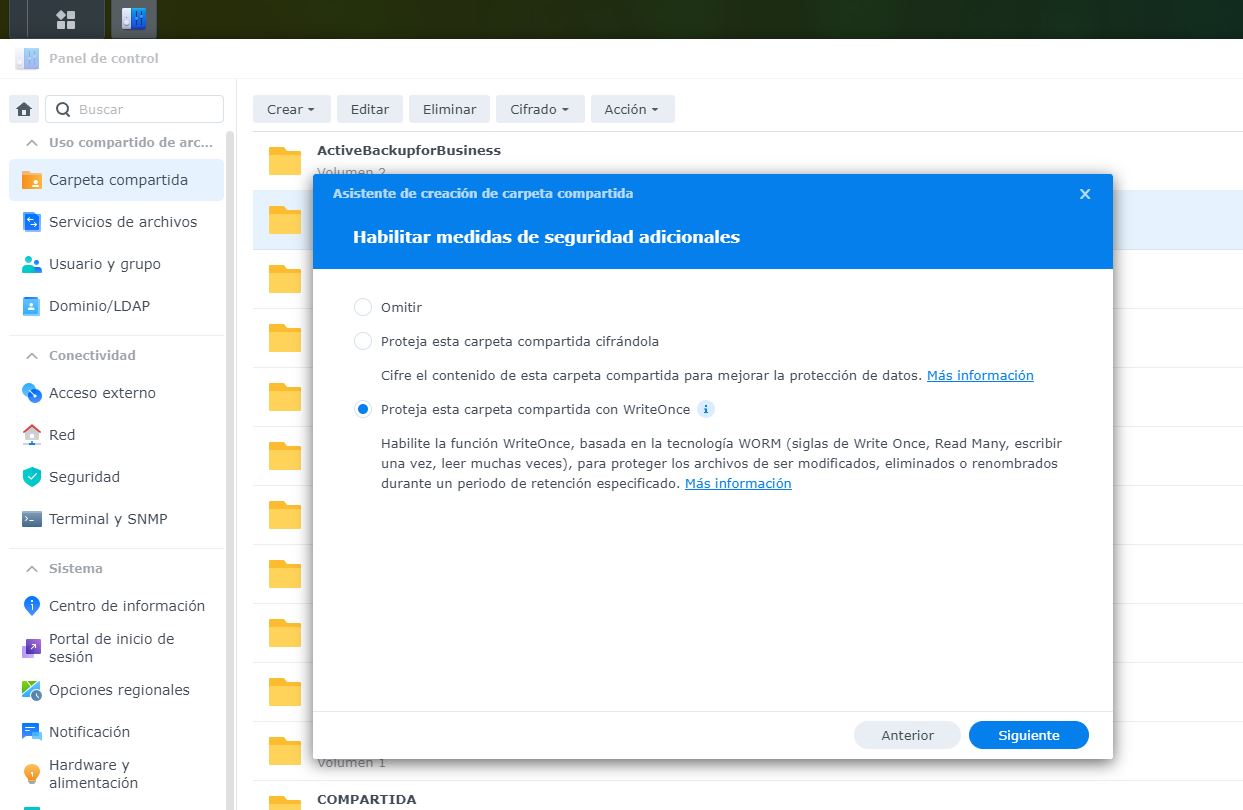Click the Opciones regionales icon
This screenshot has width=1243, height=810.
32,690
